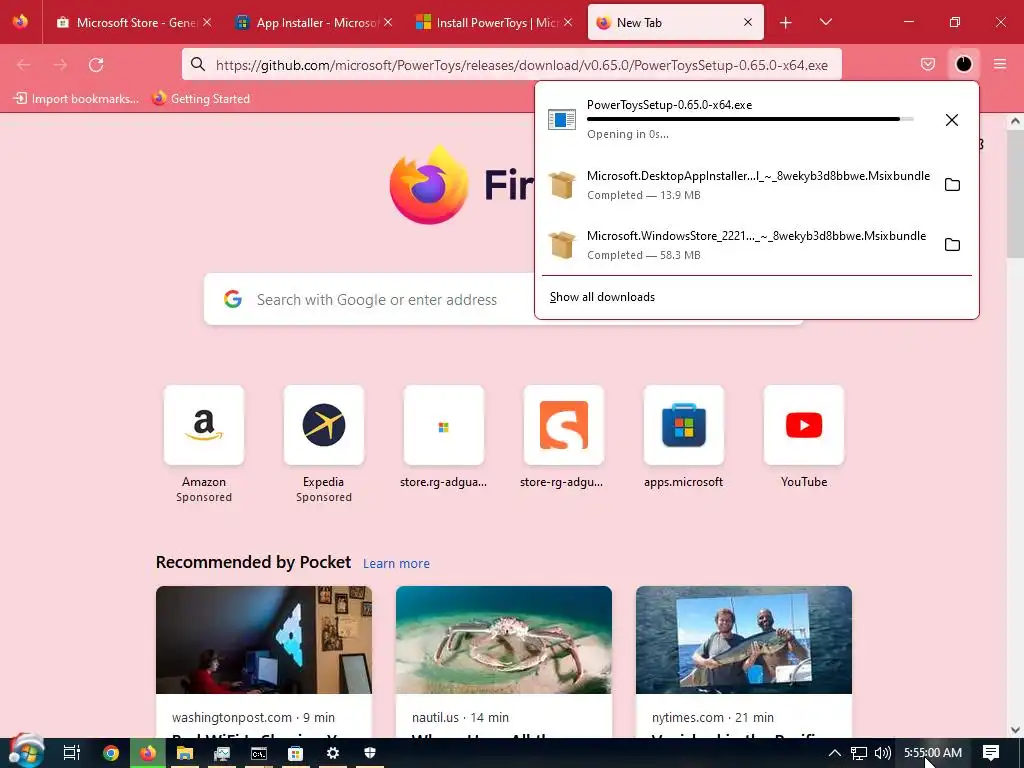This screenshot has width=1024, height=768.
Task: Switch to the Microsoft Store - Generator tab
Action: [134, 22]
